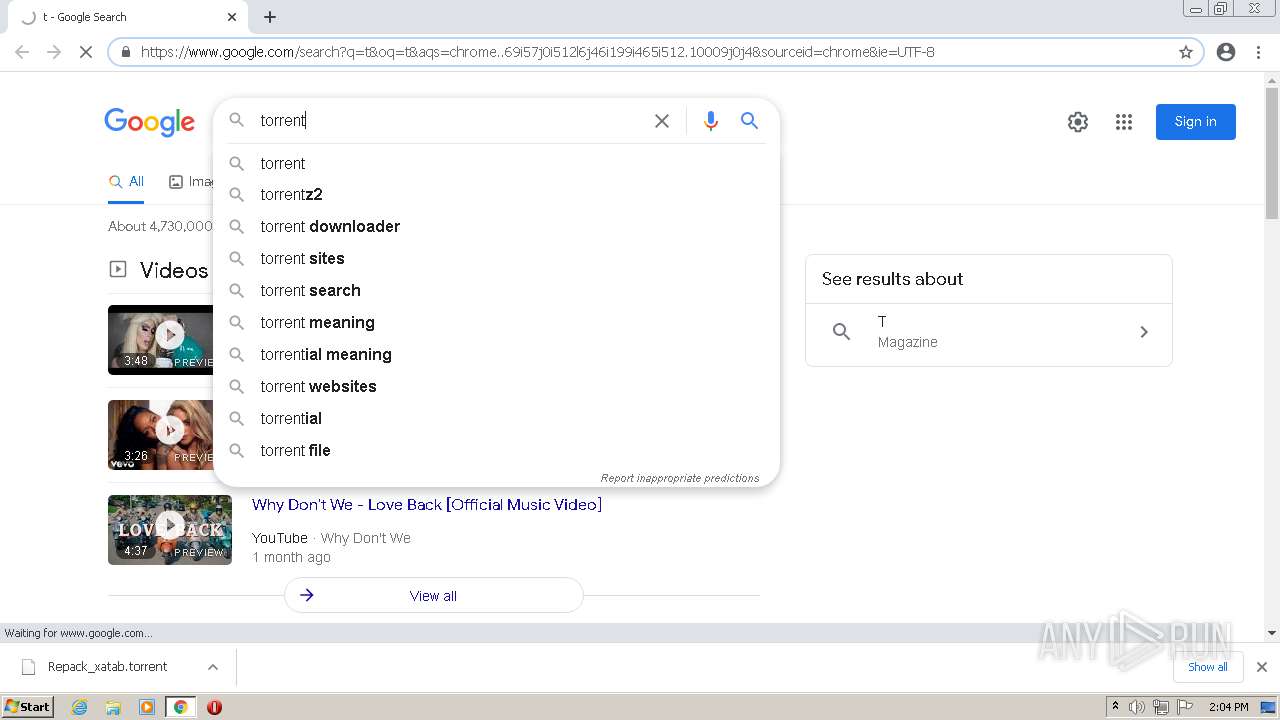Image resolution: width=1280 pixels, height=720 pixels.
Task: Start voice search with the microphone icon
Action: 711,121
